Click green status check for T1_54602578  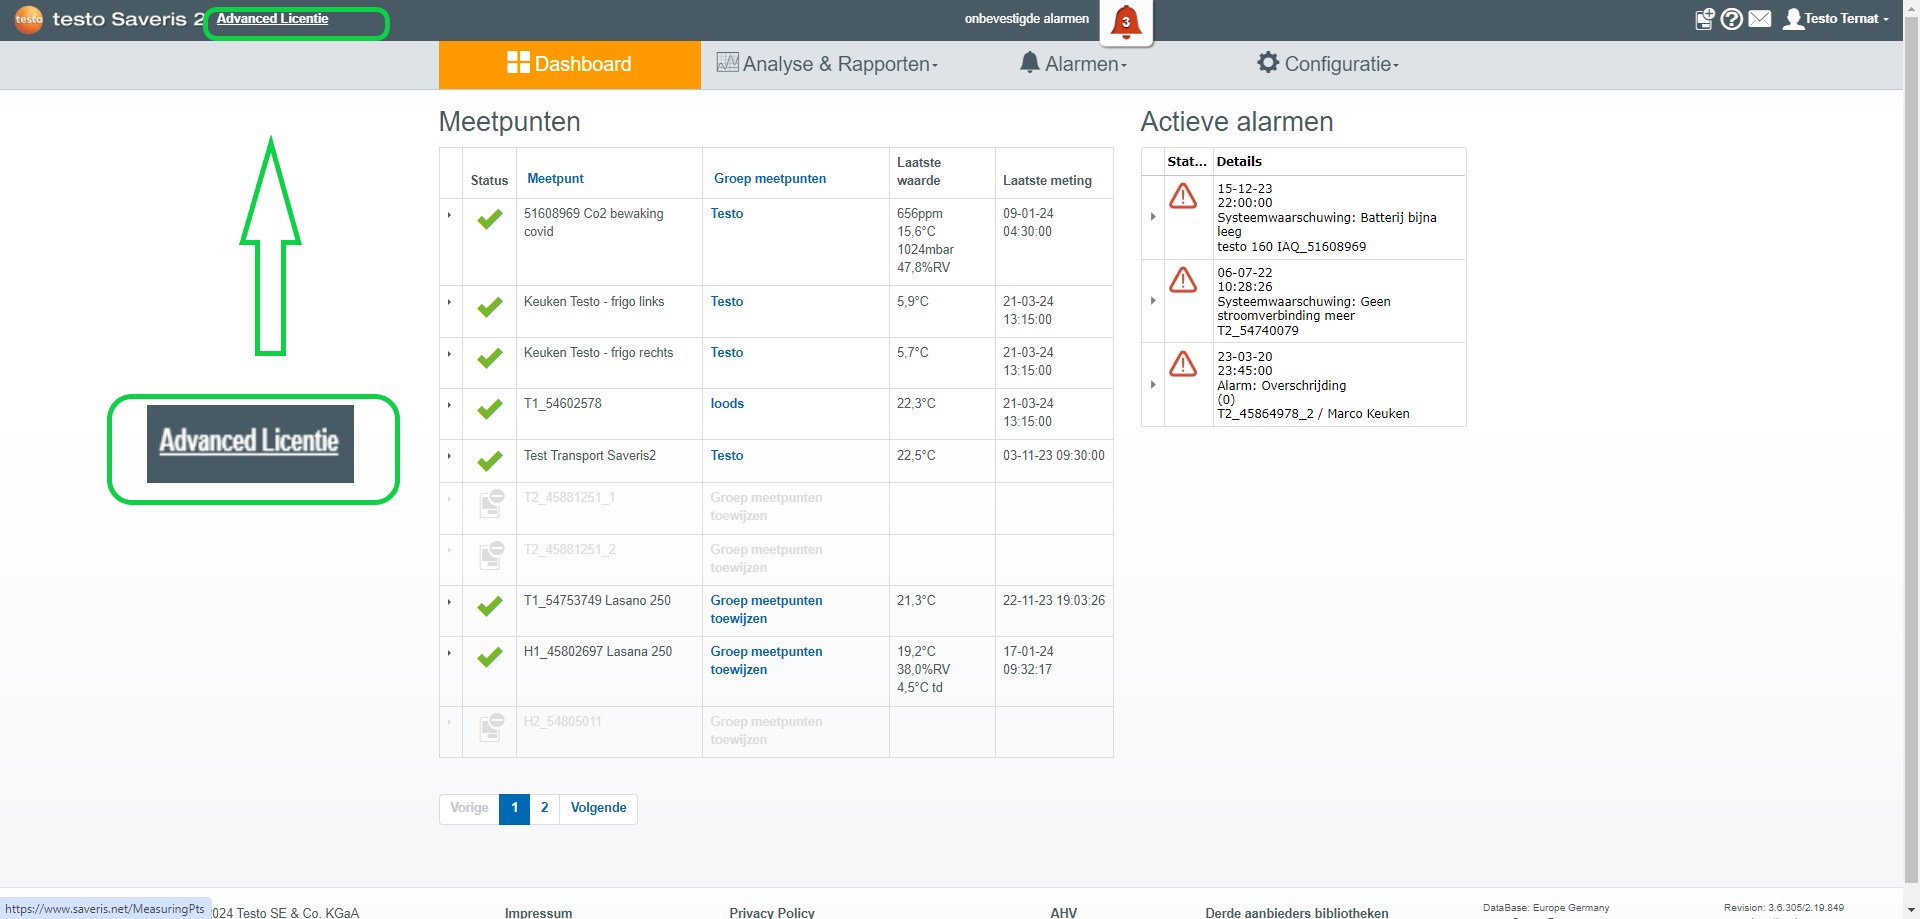click(x=490, y=409)
